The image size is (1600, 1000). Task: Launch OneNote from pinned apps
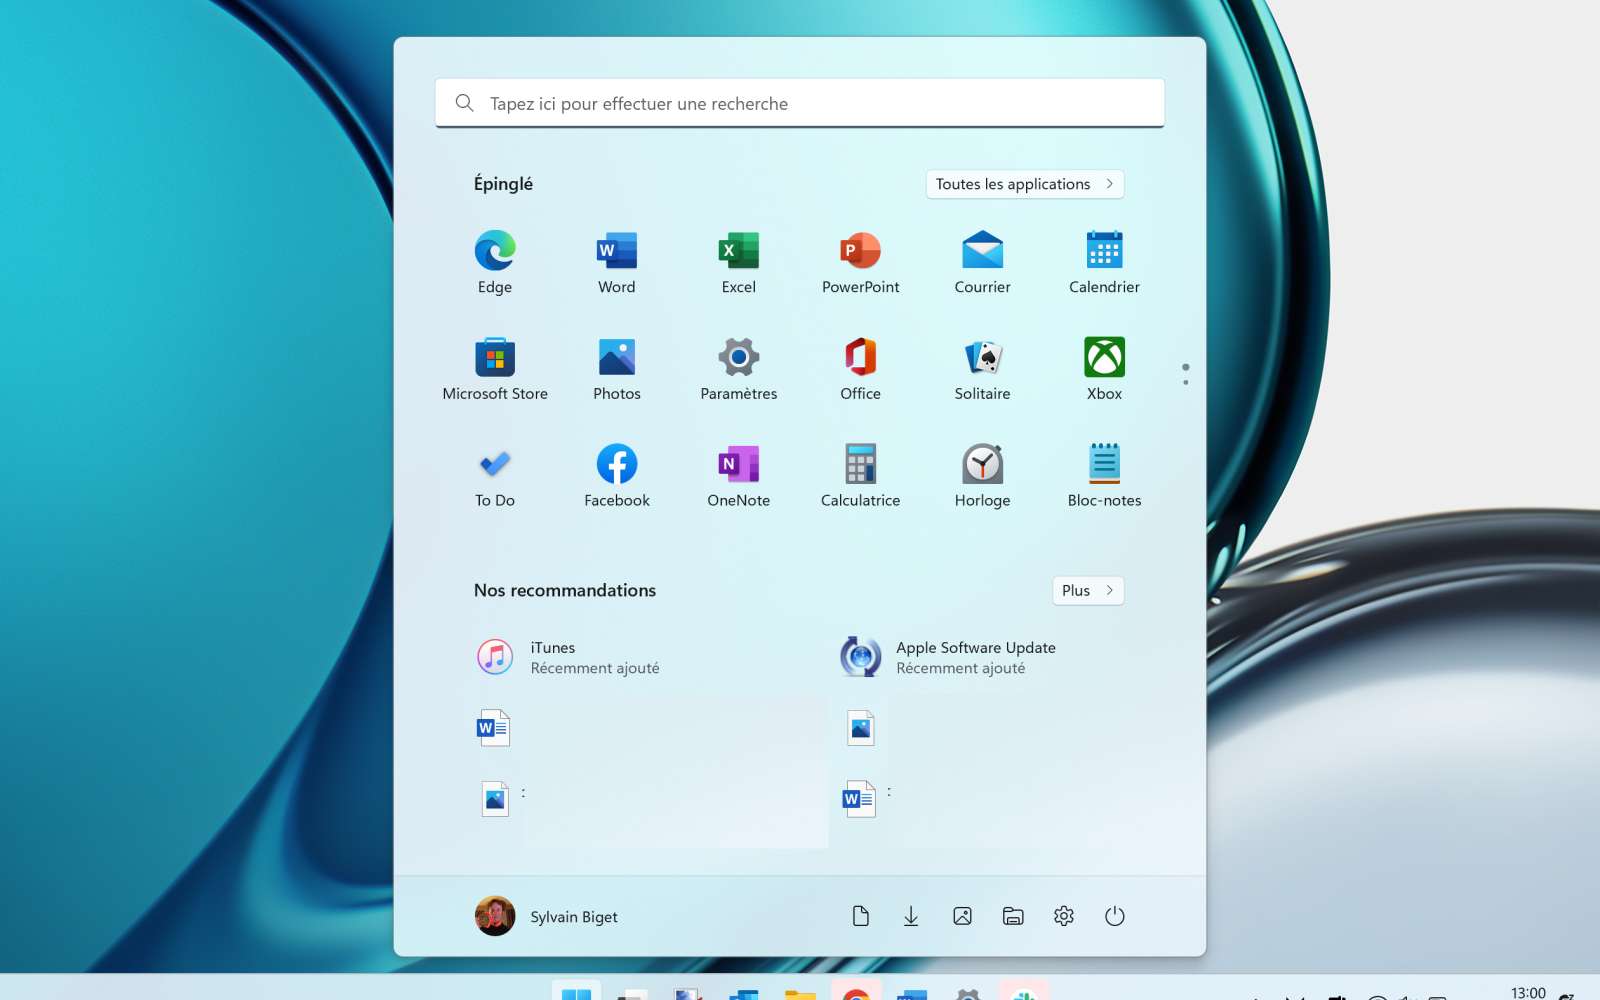pyautogui.click(x=739, y=477)
